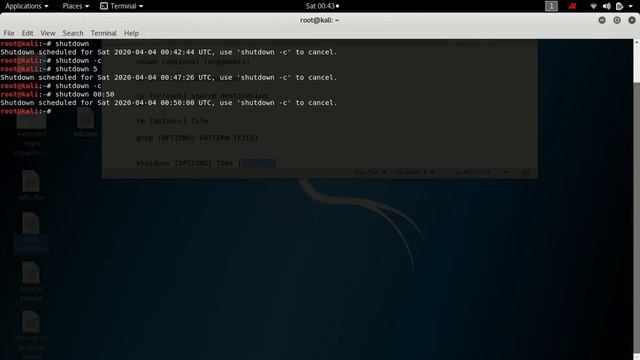Maximize the root@kali terminal window

point(617,20)
